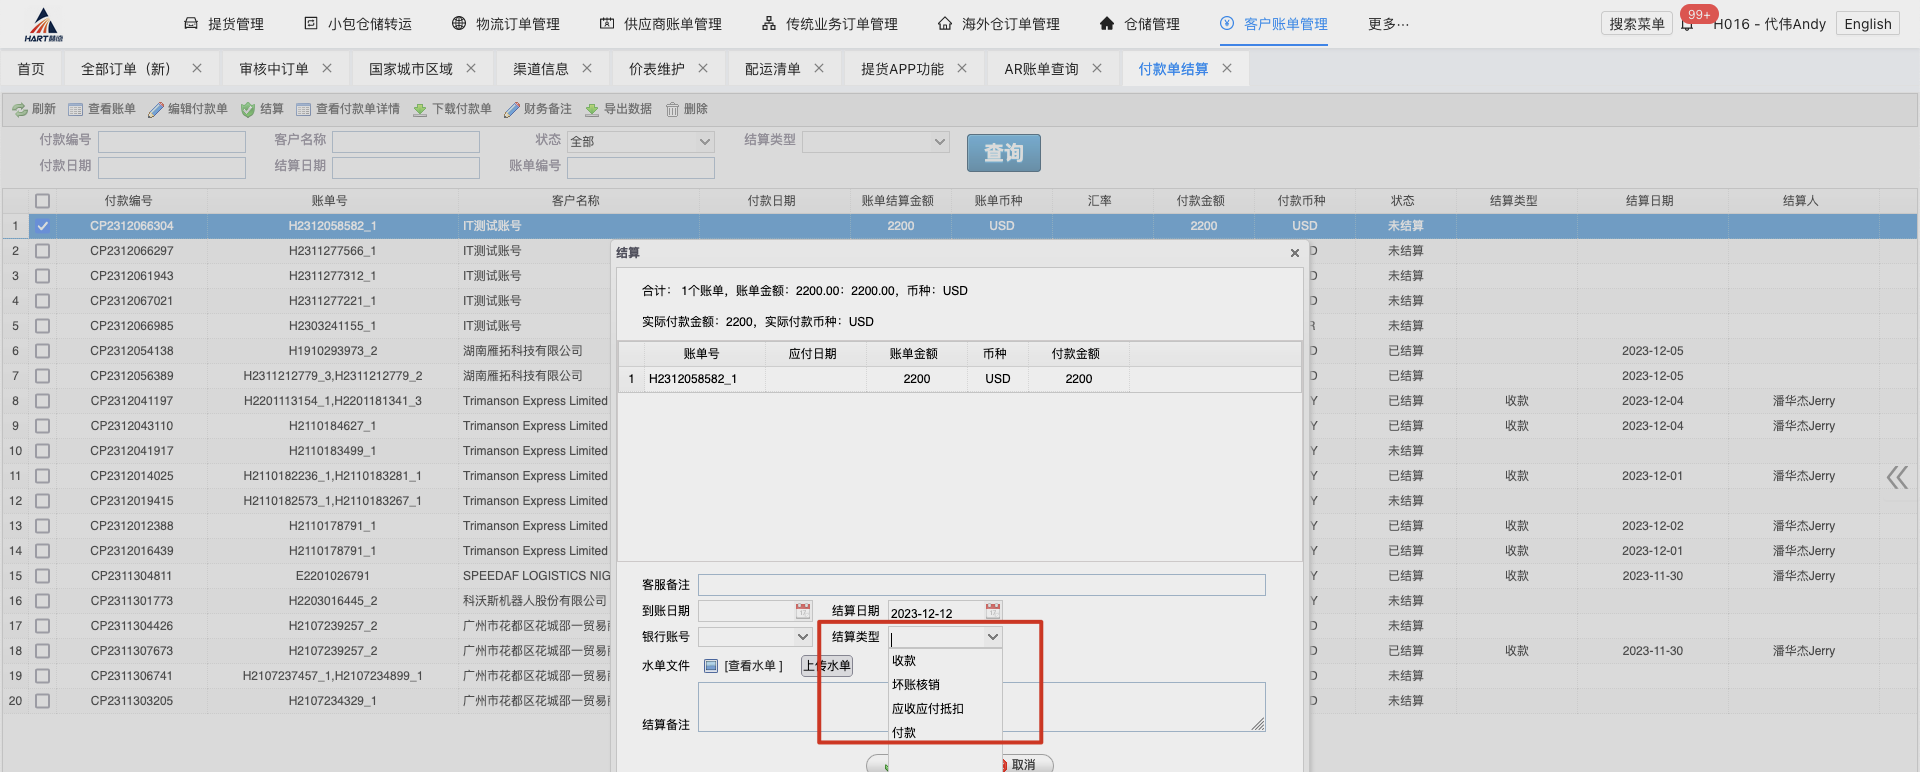Screen dimensions: 1920x772
Task: Toggle the select-all checkbox in table header
Action: point(42,201)
